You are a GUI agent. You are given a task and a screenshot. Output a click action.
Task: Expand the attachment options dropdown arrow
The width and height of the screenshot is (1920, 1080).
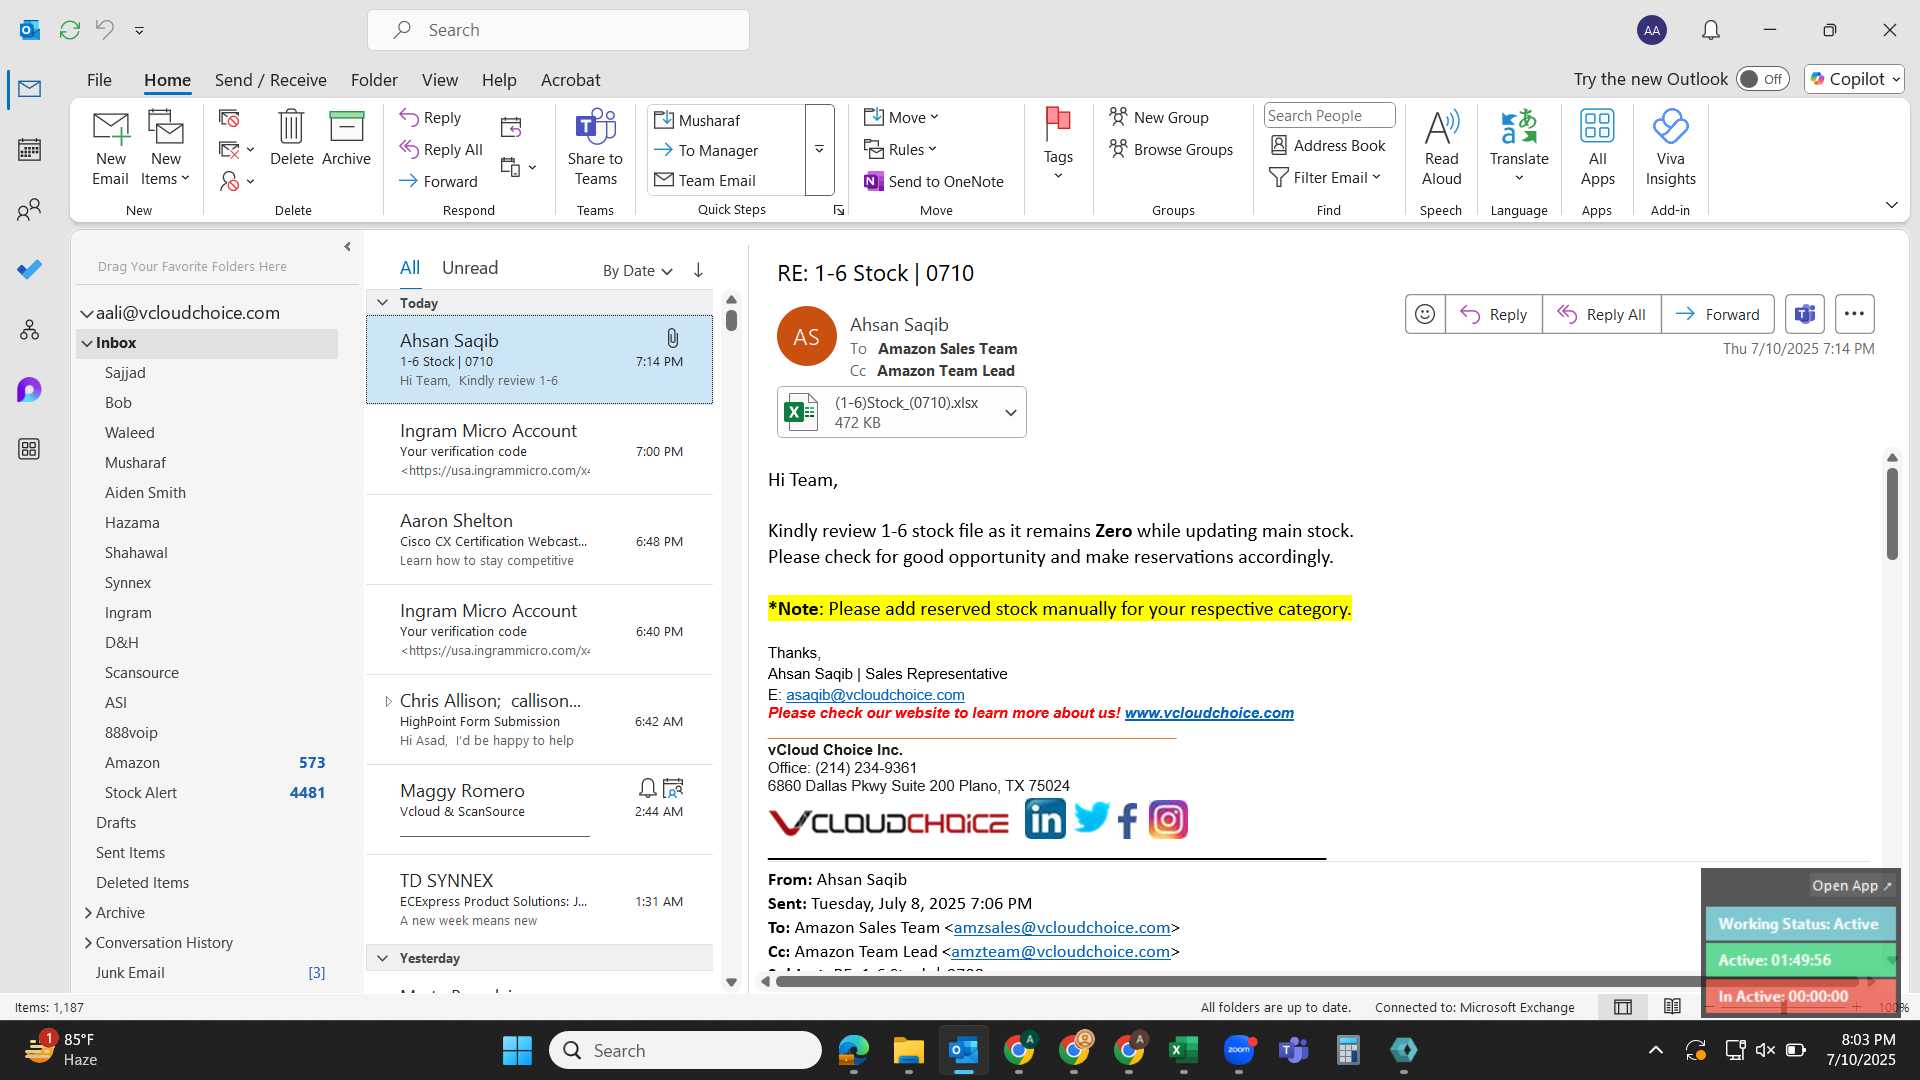coord(1010,412)
